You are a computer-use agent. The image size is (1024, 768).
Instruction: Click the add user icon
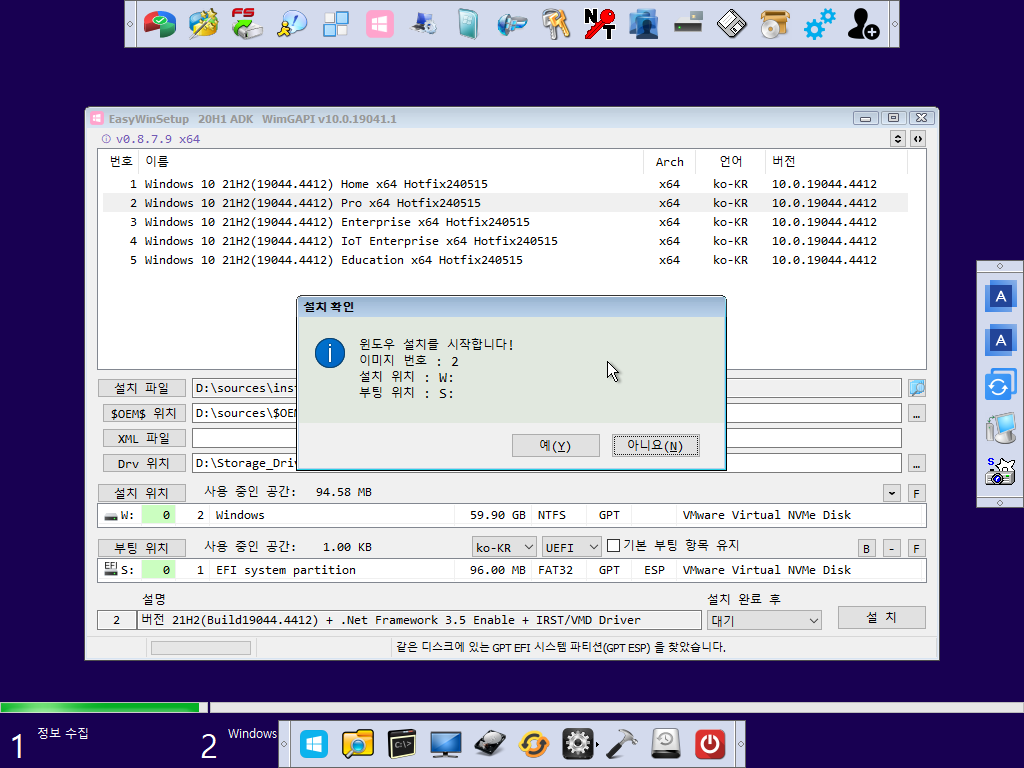863,24
